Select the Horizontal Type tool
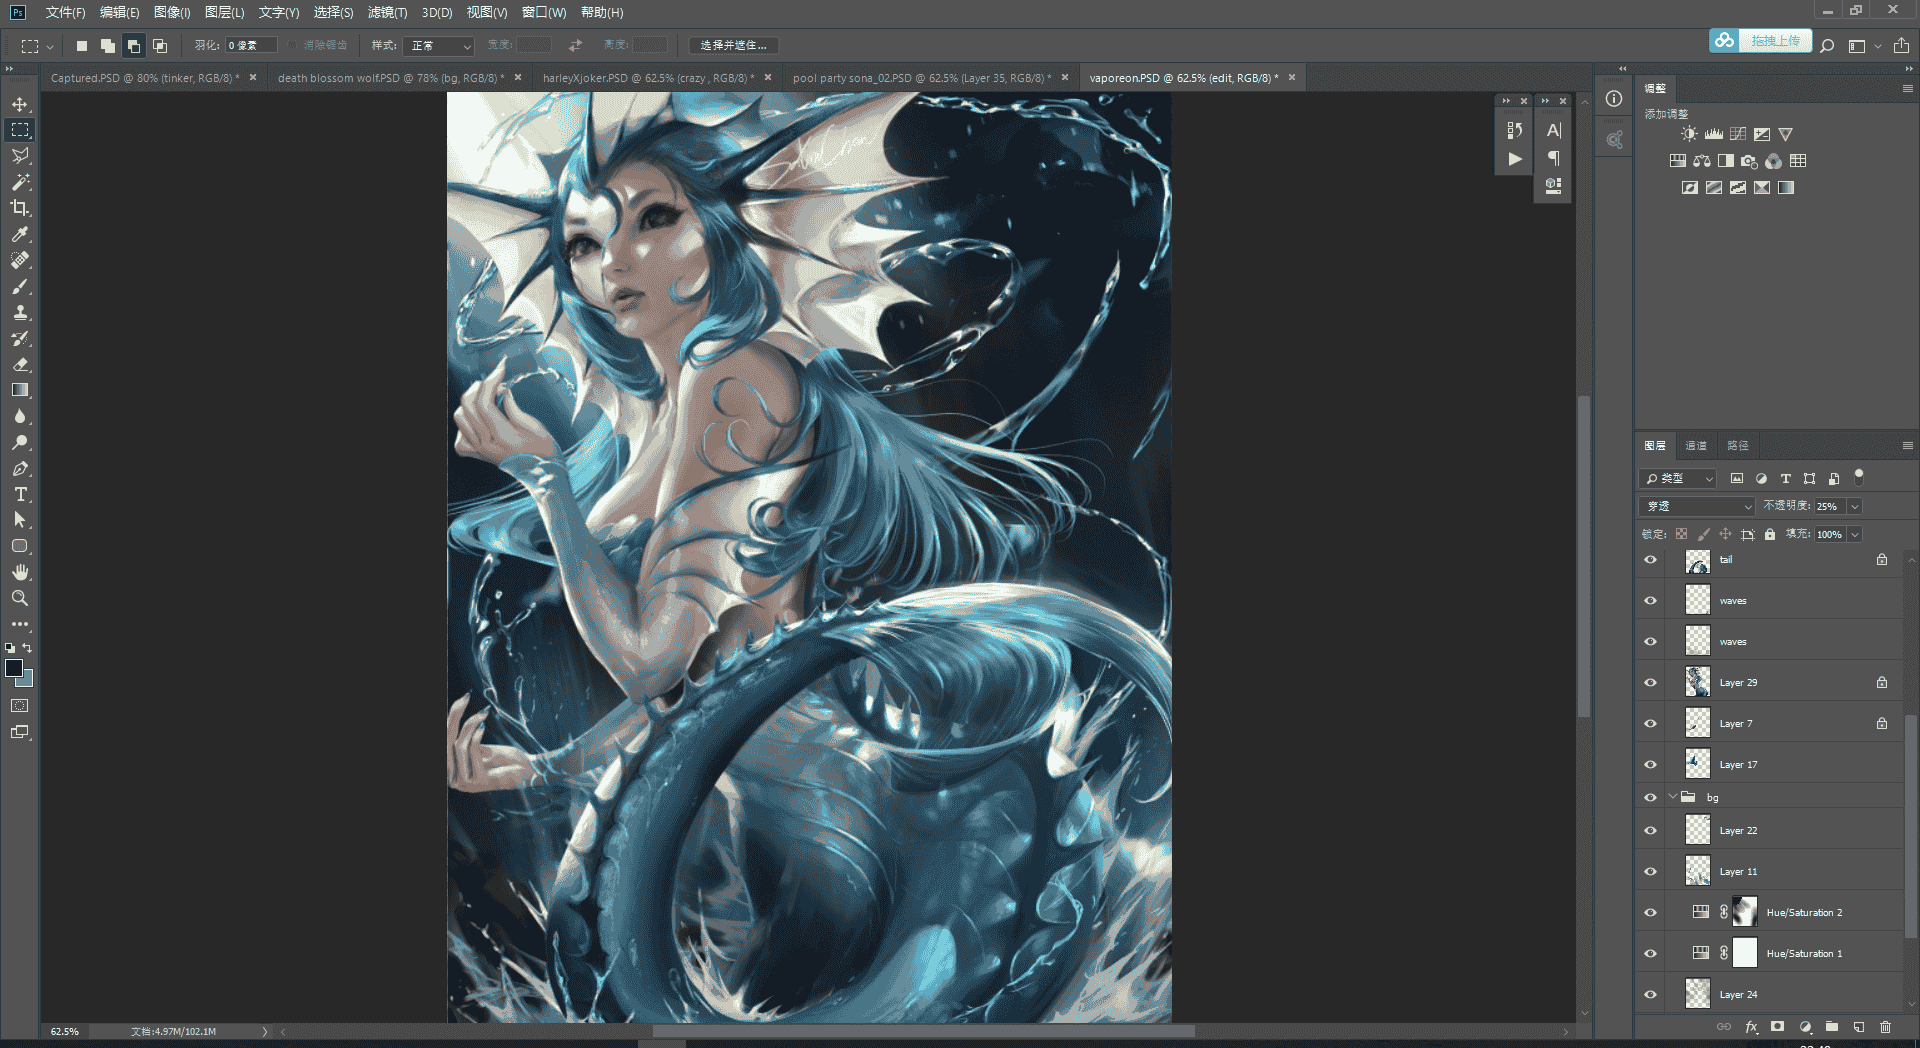 (20, 494)
